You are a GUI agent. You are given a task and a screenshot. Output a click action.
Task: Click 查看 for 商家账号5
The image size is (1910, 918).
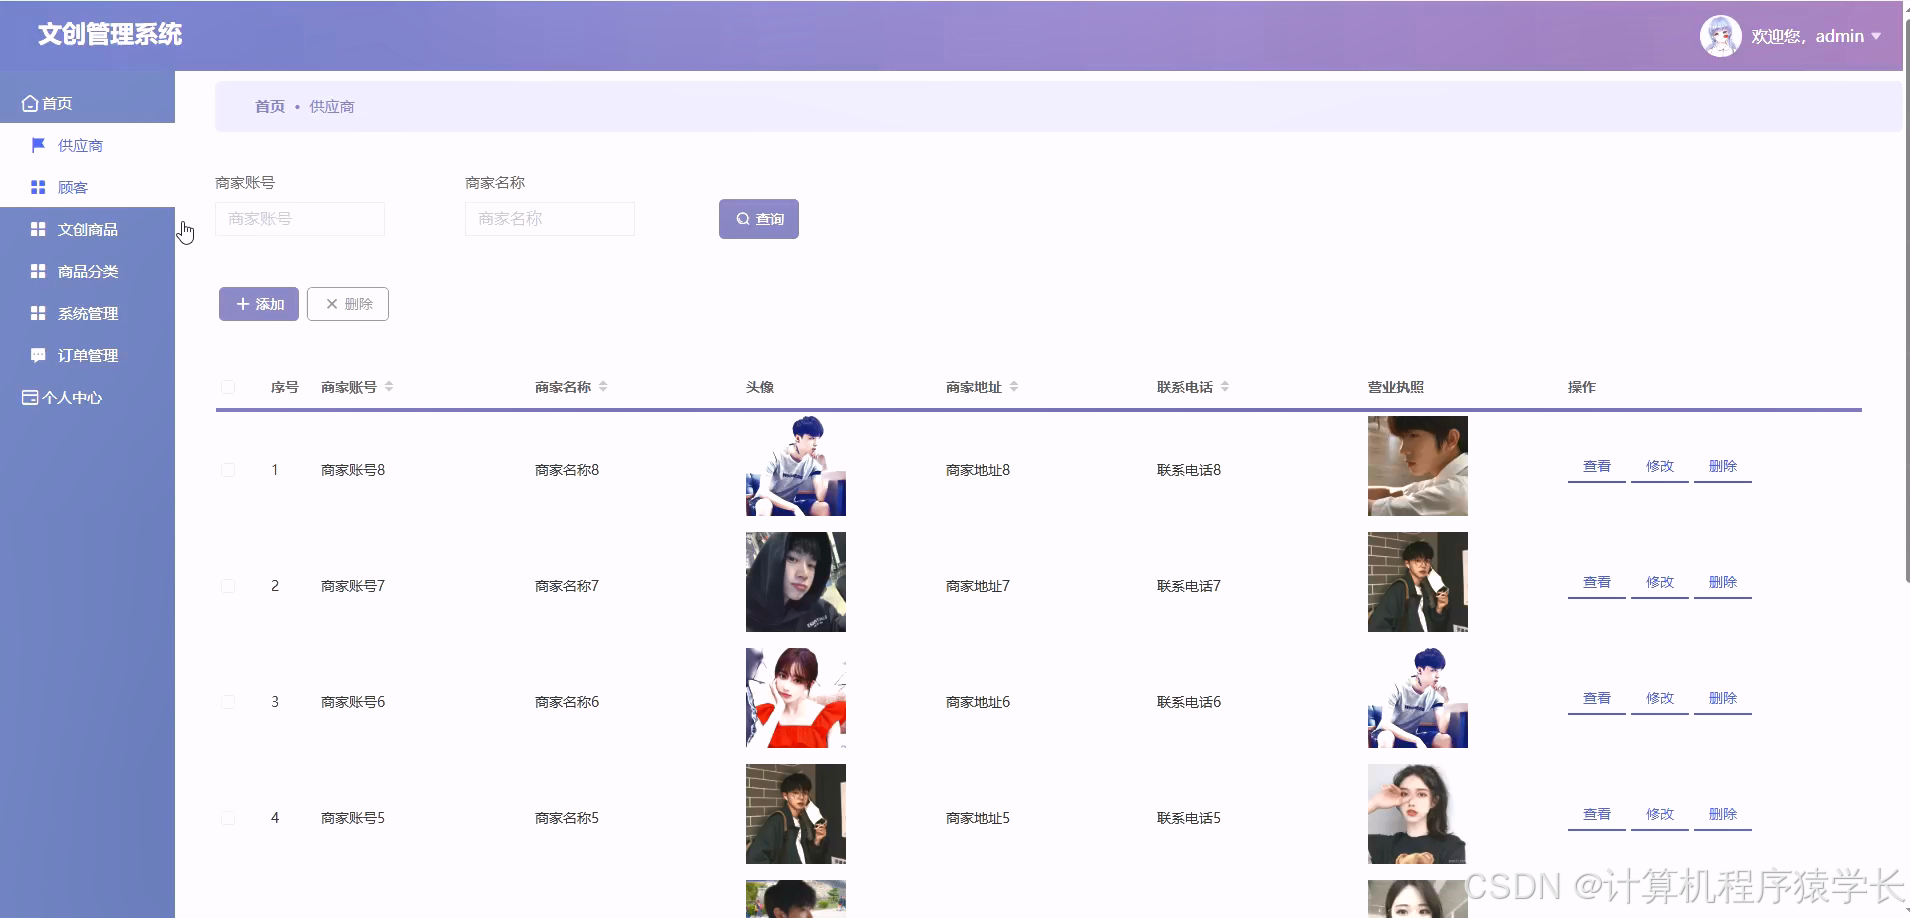(1597, 815)
